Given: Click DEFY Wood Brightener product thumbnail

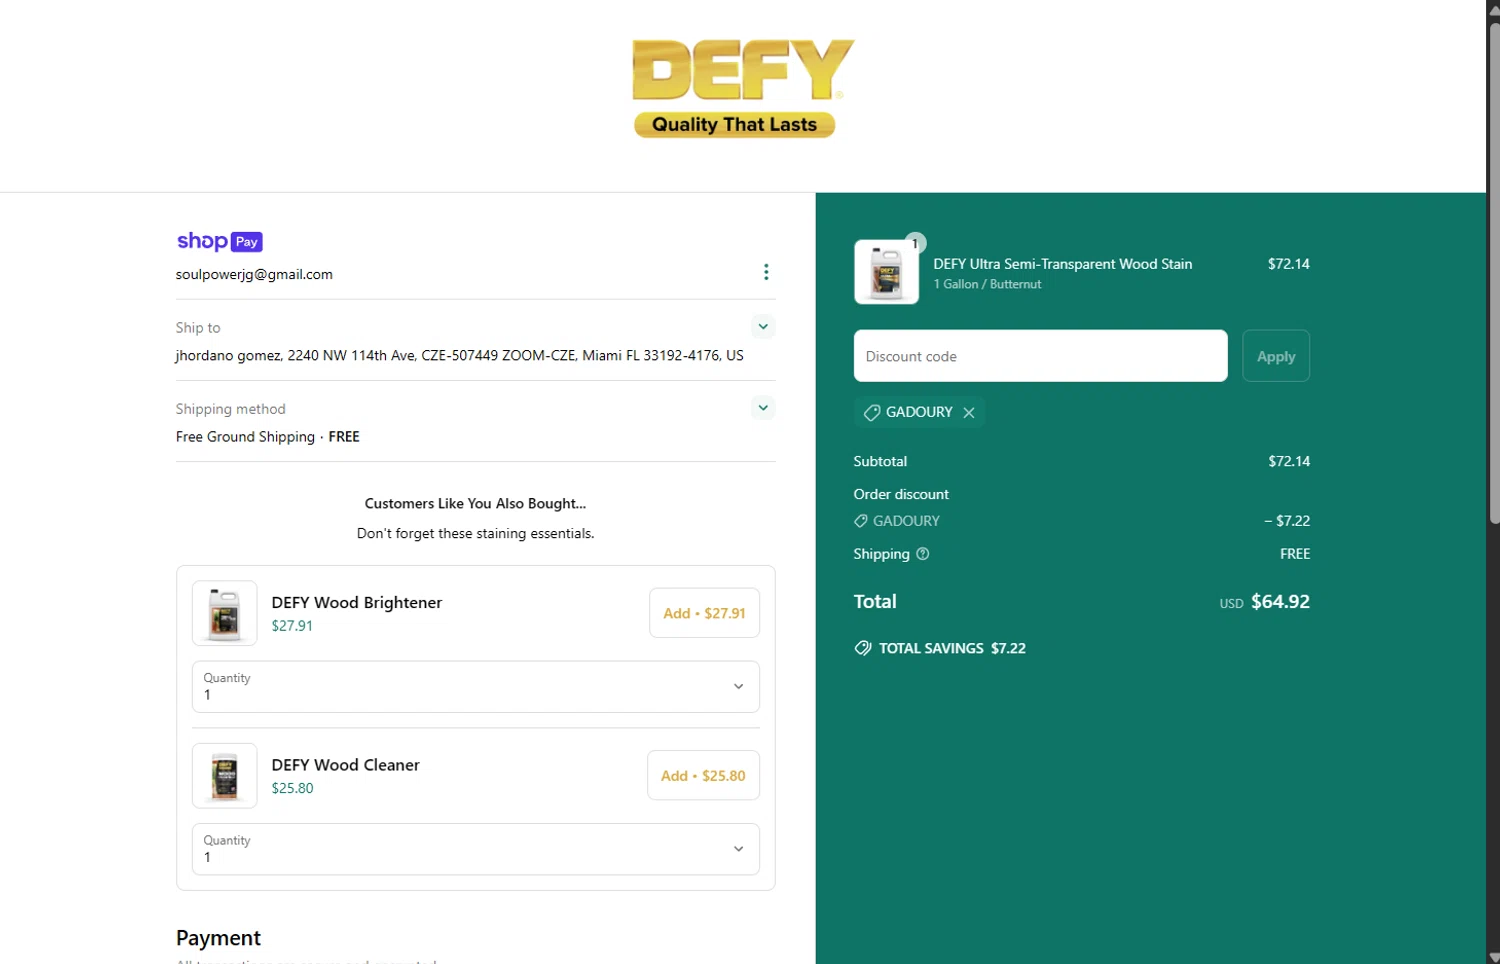Looking at the screenshot, I should [225, 613].
